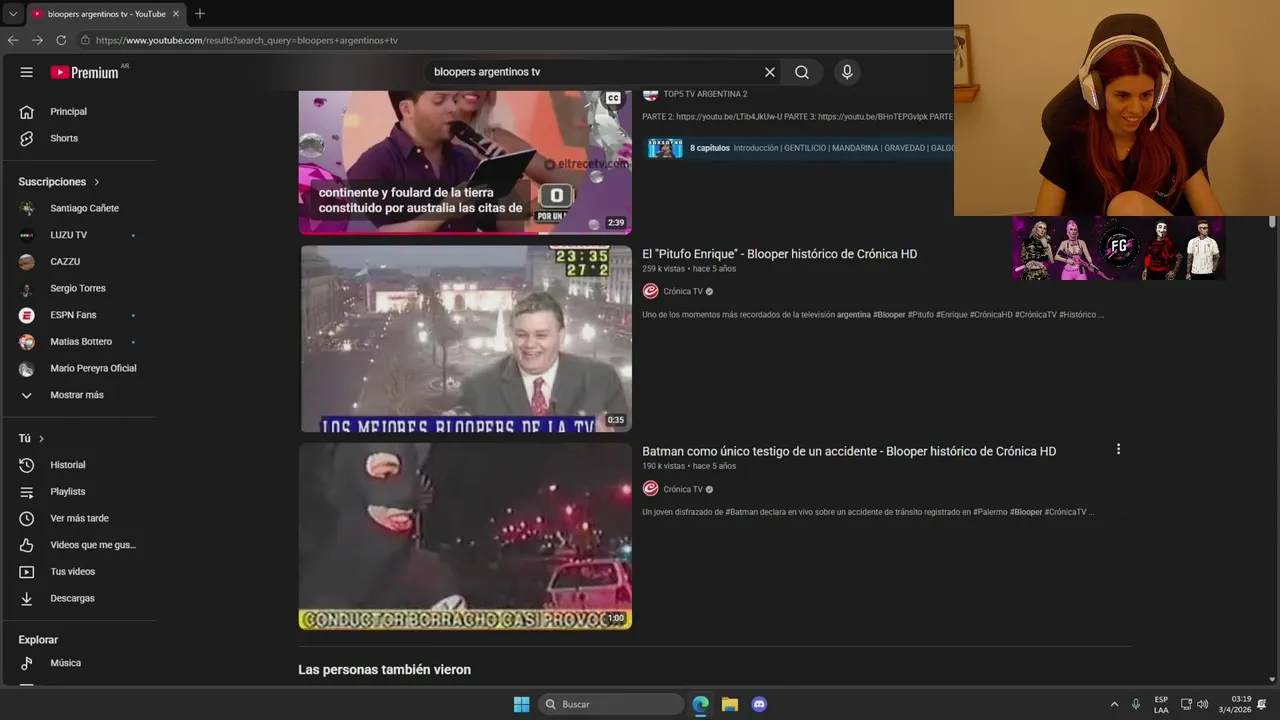Reload the YouTube page
Viewport: 1280px width, 720px height.
click(x=61, y=40)
